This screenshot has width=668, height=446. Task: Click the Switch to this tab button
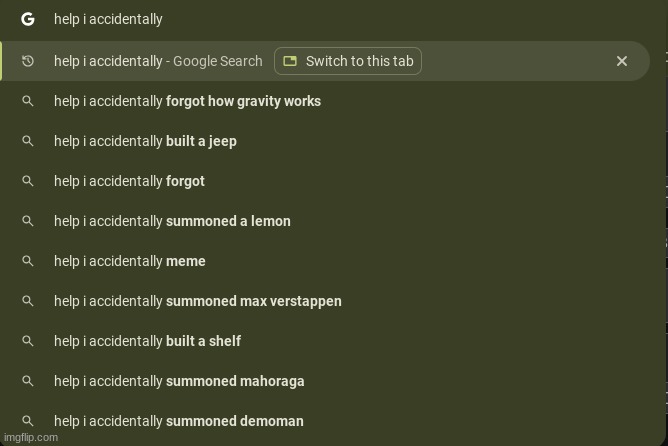[348, 61]
